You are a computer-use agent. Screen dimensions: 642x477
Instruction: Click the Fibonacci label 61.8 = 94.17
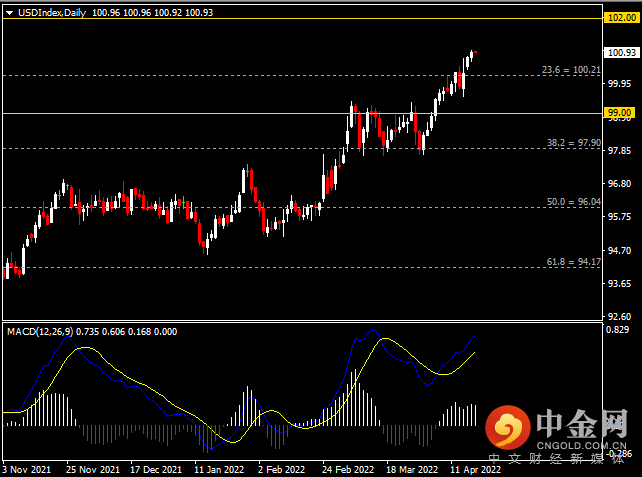[x=574, y=262]
